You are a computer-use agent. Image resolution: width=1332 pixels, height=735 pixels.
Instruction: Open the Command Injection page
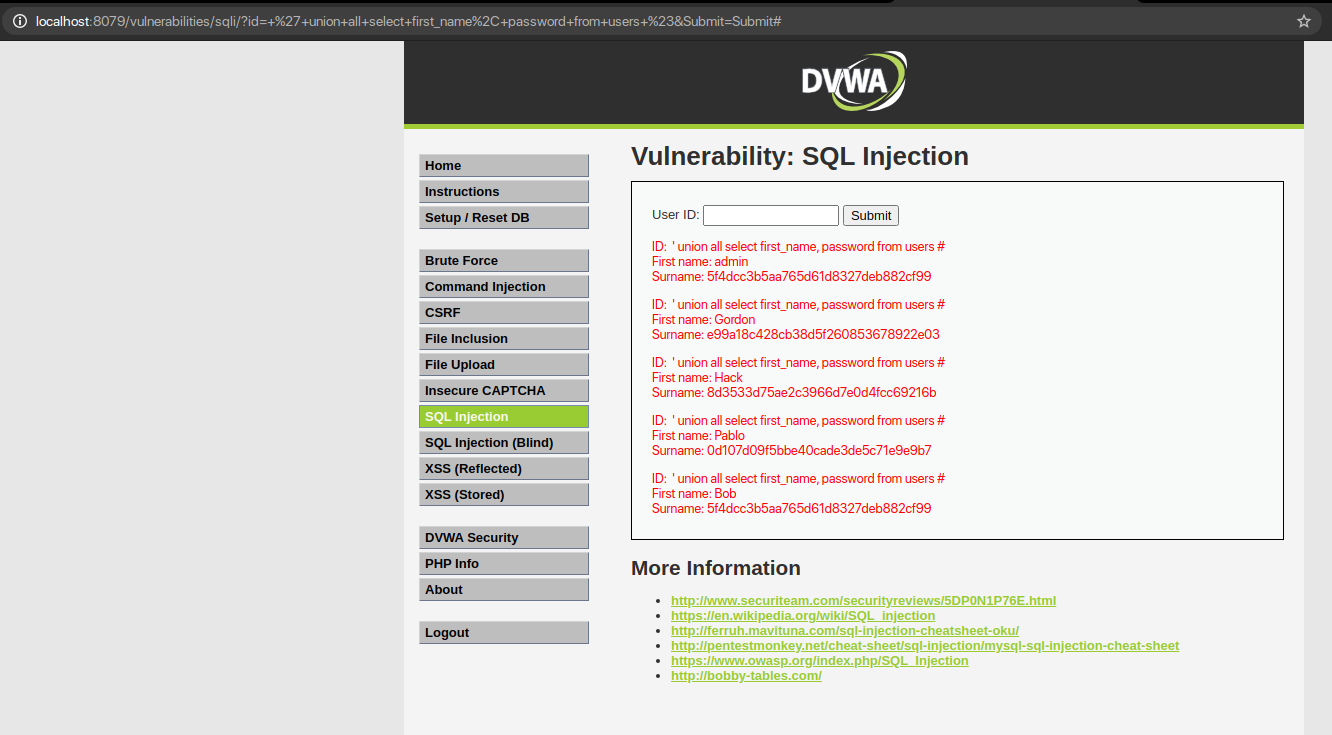[504, 287]
